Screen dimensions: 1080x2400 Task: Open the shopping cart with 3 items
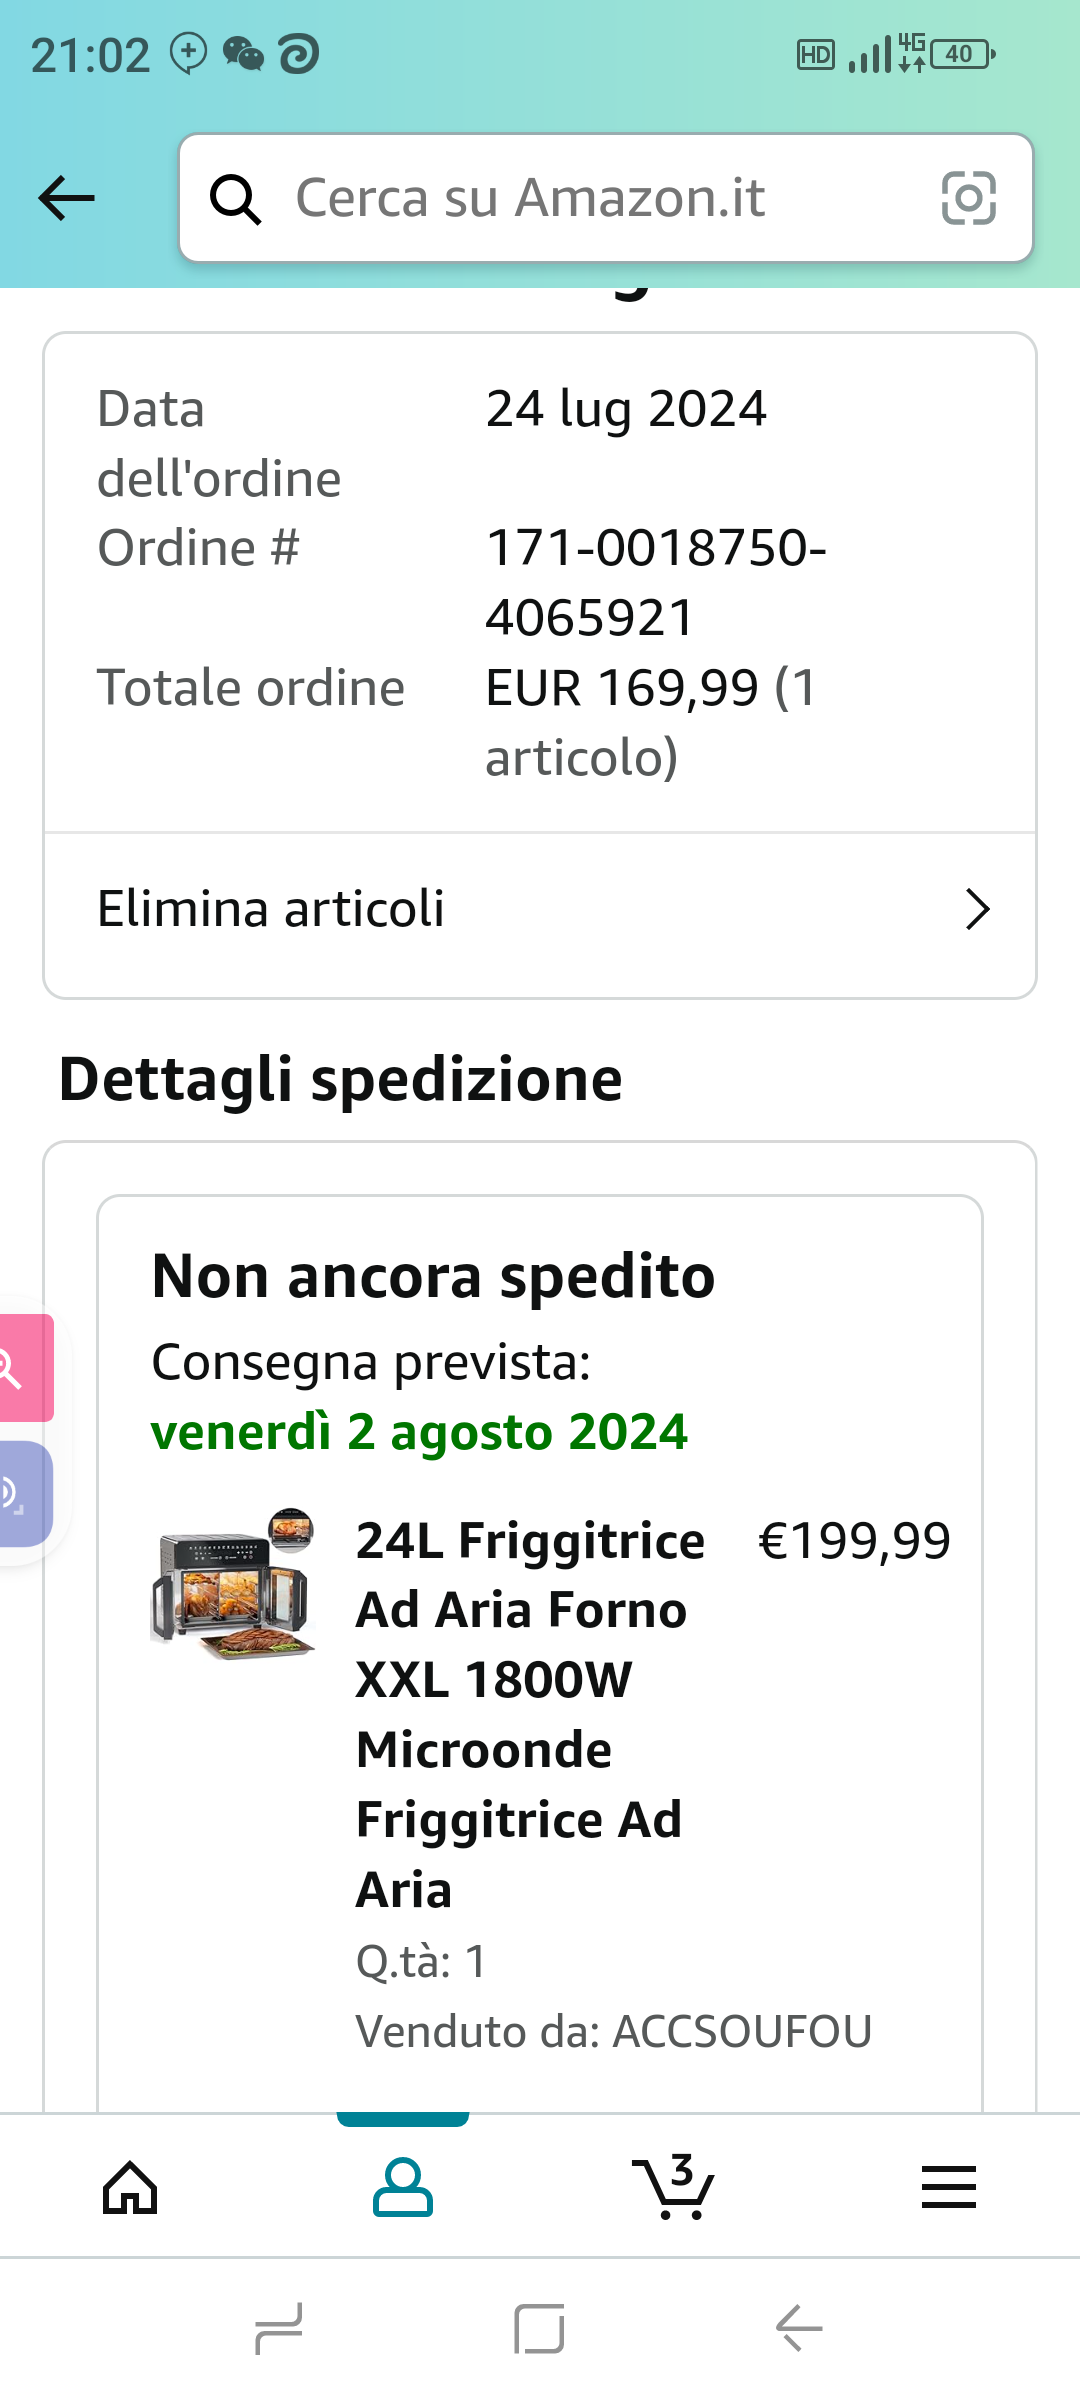pyautogui.click(x=674, y=2188)
